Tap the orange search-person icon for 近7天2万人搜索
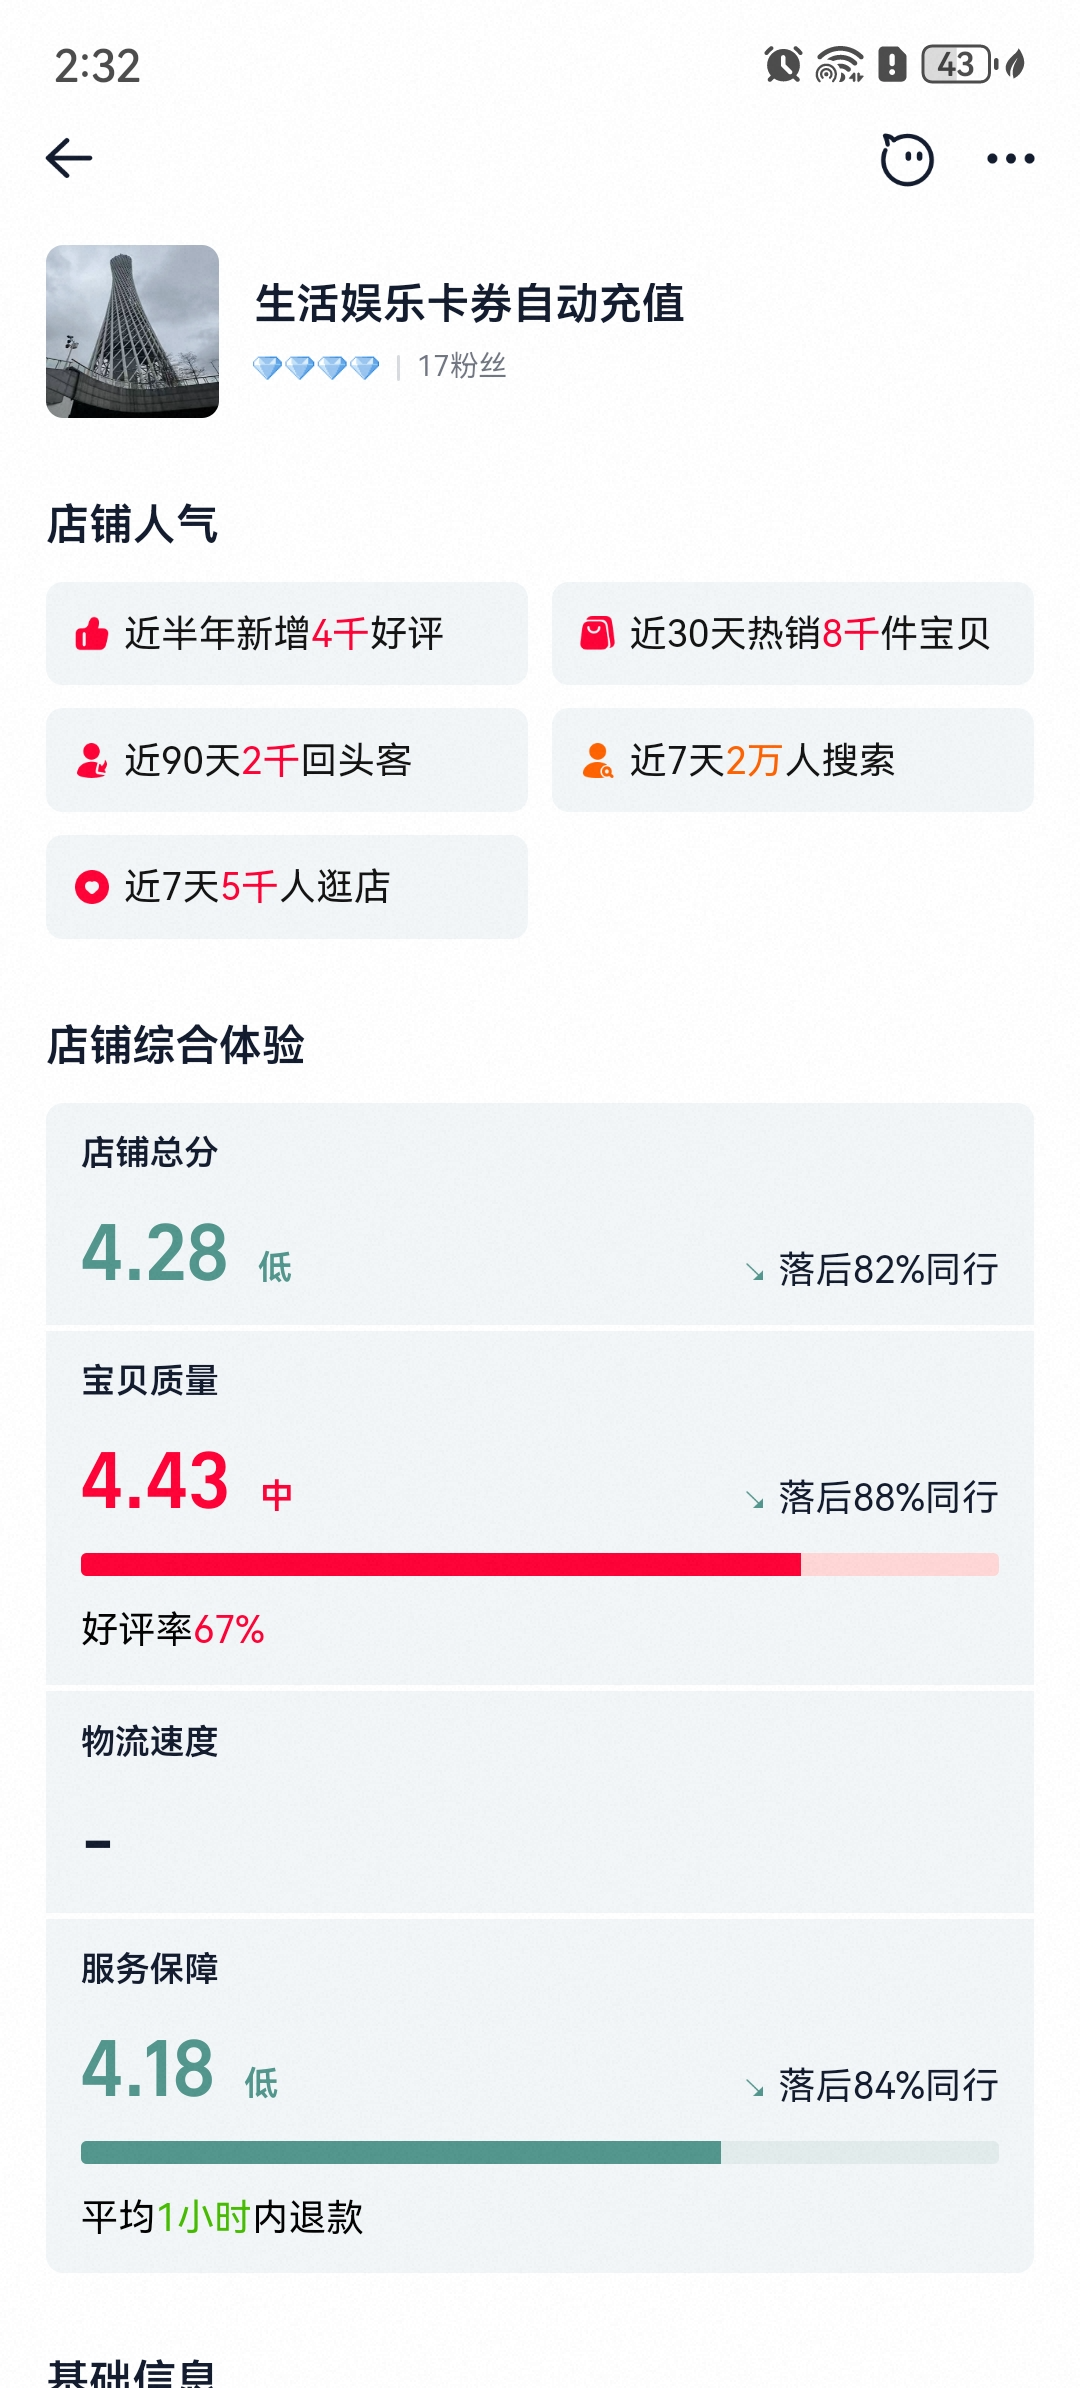 click(598, 760)
